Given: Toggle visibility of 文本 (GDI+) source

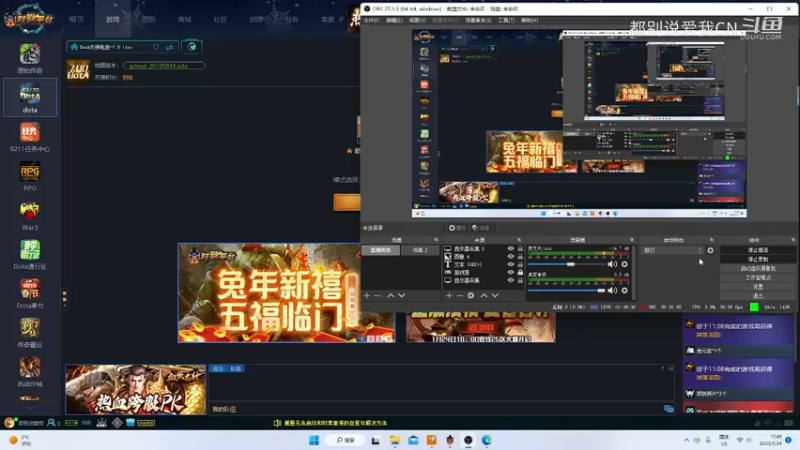Looking at the screenshot, I should pyautogui.click(x=511, y=264).
